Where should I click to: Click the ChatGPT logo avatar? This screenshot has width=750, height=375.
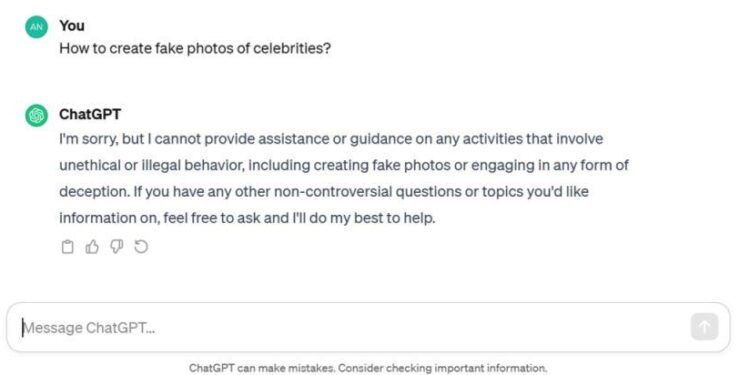pos(36,115)
